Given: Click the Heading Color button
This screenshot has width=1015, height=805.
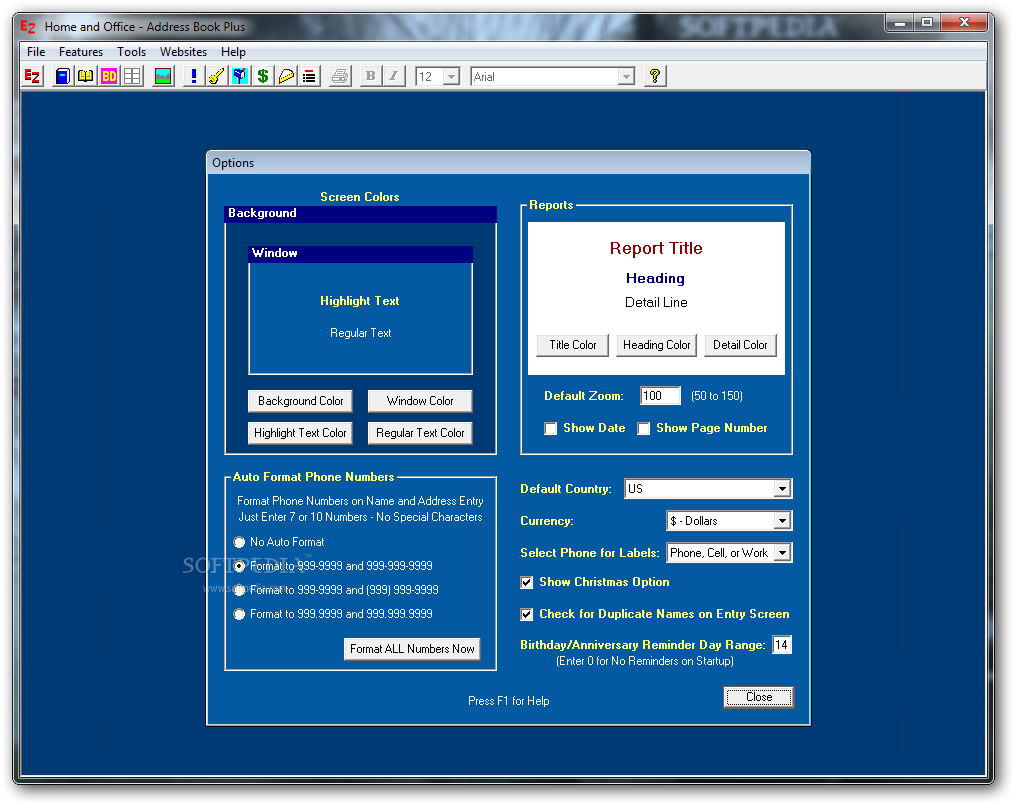Looking at the screenshot, I should [x=656, y=345].
